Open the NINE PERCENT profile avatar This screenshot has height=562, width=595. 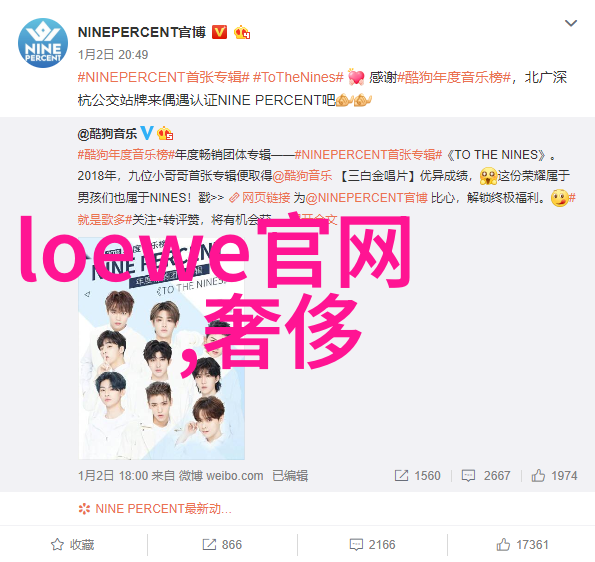[43, 43]
